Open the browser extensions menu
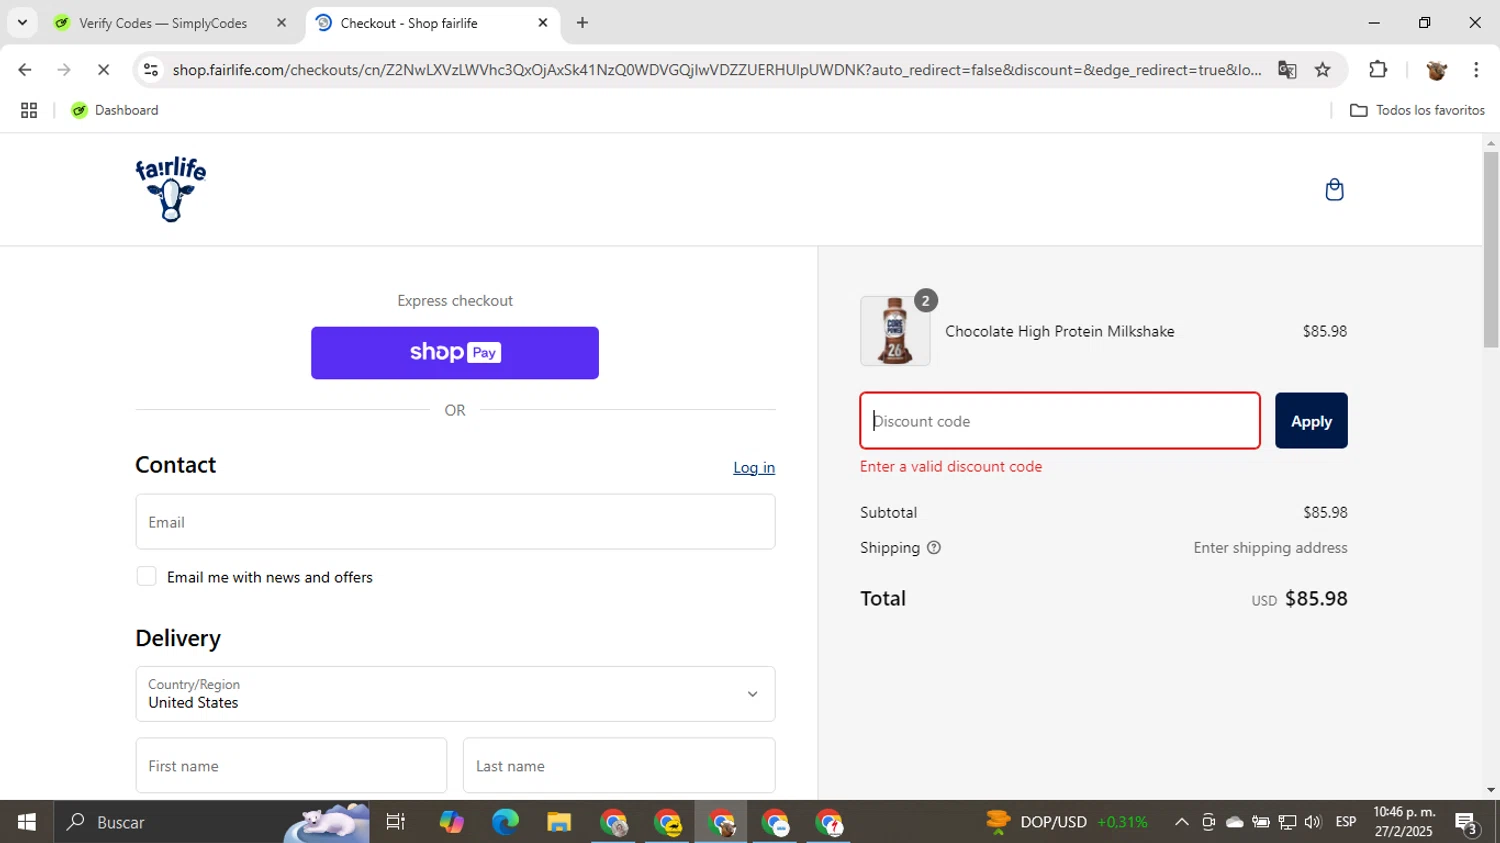 point(1378,70)
